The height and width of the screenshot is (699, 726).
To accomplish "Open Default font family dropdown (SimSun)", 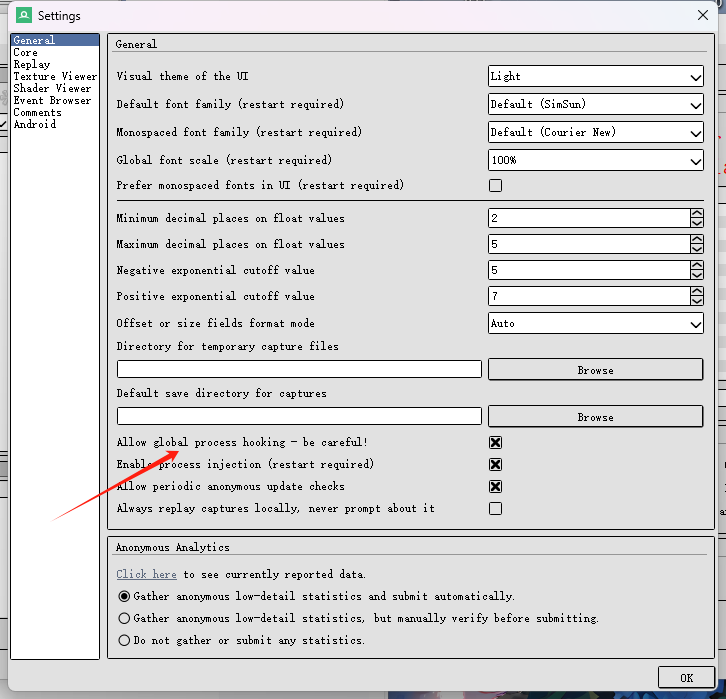I will tap(596, 104).
